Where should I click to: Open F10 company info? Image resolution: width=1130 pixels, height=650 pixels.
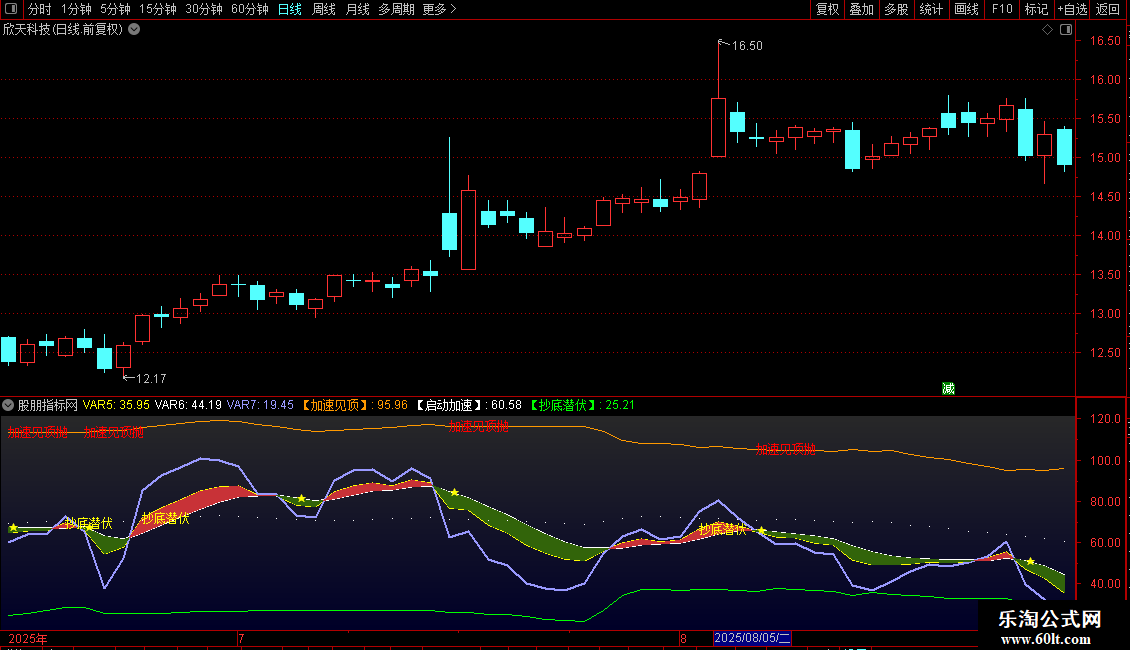point(1001,9)
